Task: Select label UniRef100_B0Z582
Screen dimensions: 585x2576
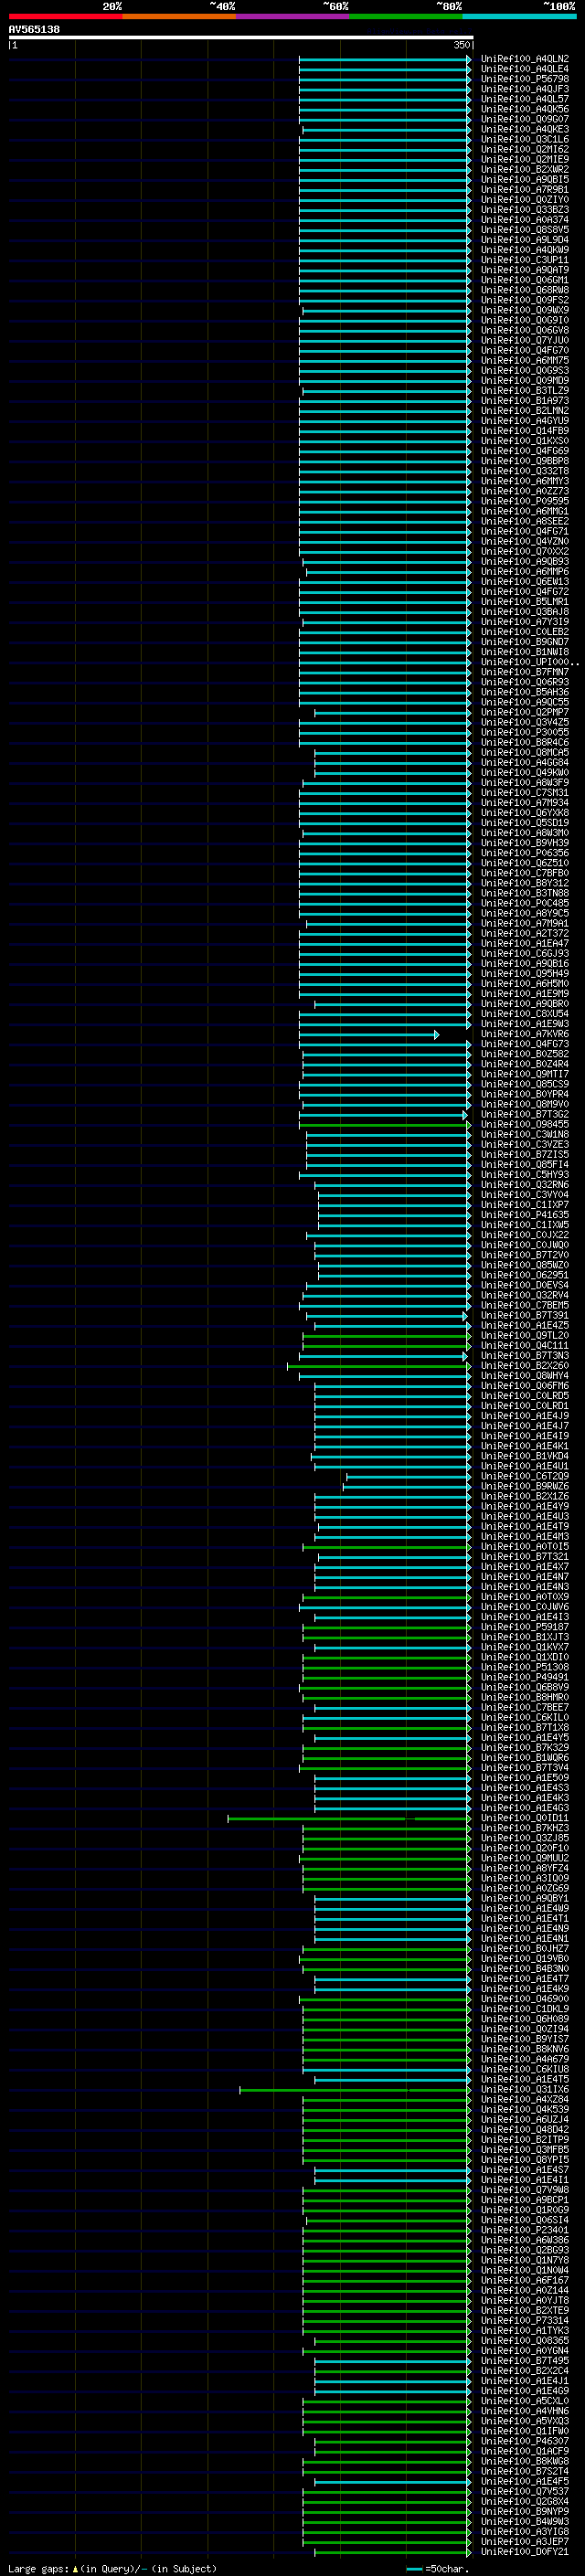Action: point(524,1054)
